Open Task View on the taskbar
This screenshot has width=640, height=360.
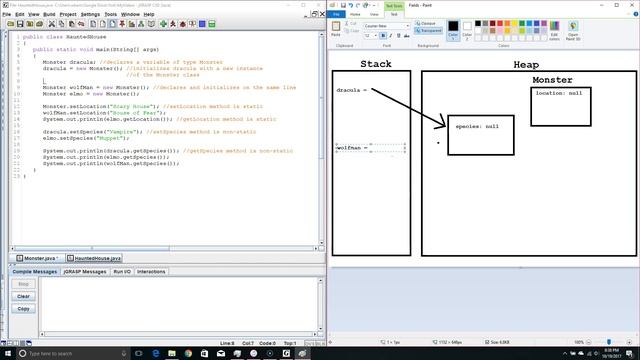click(x=139, y=353)
